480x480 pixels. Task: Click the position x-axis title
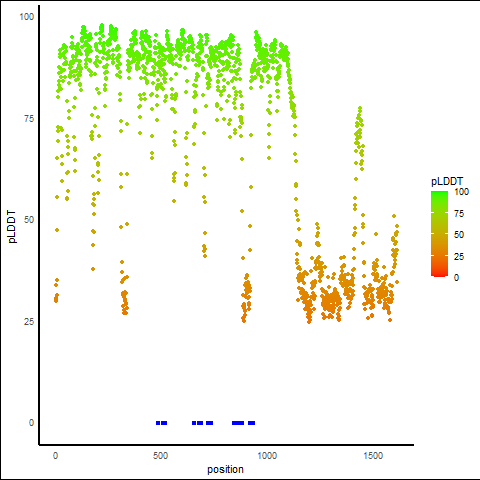[225, 469]
